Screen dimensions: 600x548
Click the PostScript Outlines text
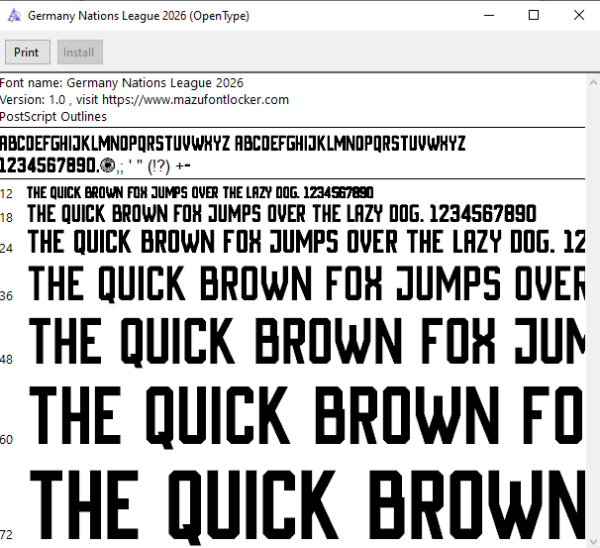coord(53,116)
